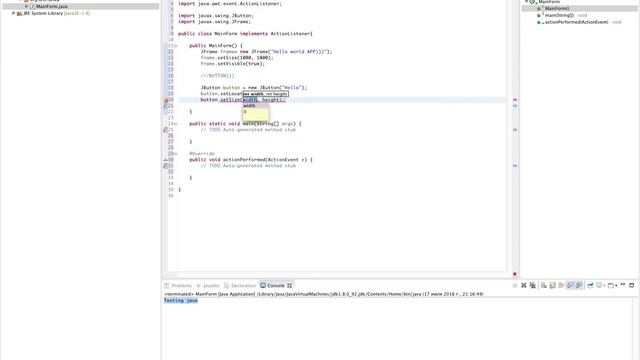The height and width of the screenshot is (360, 640).
Task: Click the TODO task marker on line 31
Action: 166,166
